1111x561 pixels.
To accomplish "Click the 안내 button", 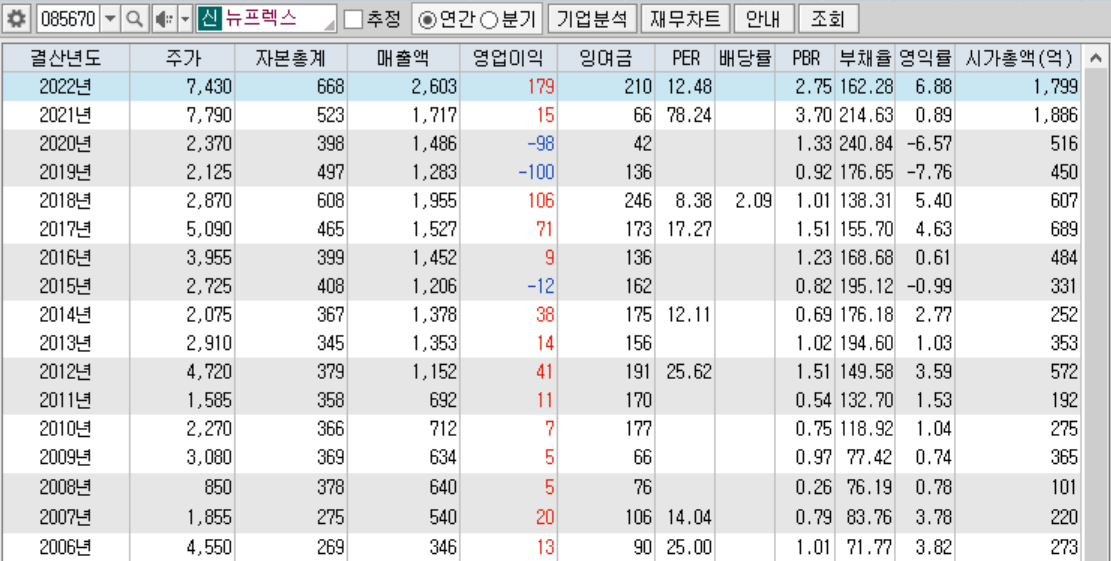I will 763,19.
